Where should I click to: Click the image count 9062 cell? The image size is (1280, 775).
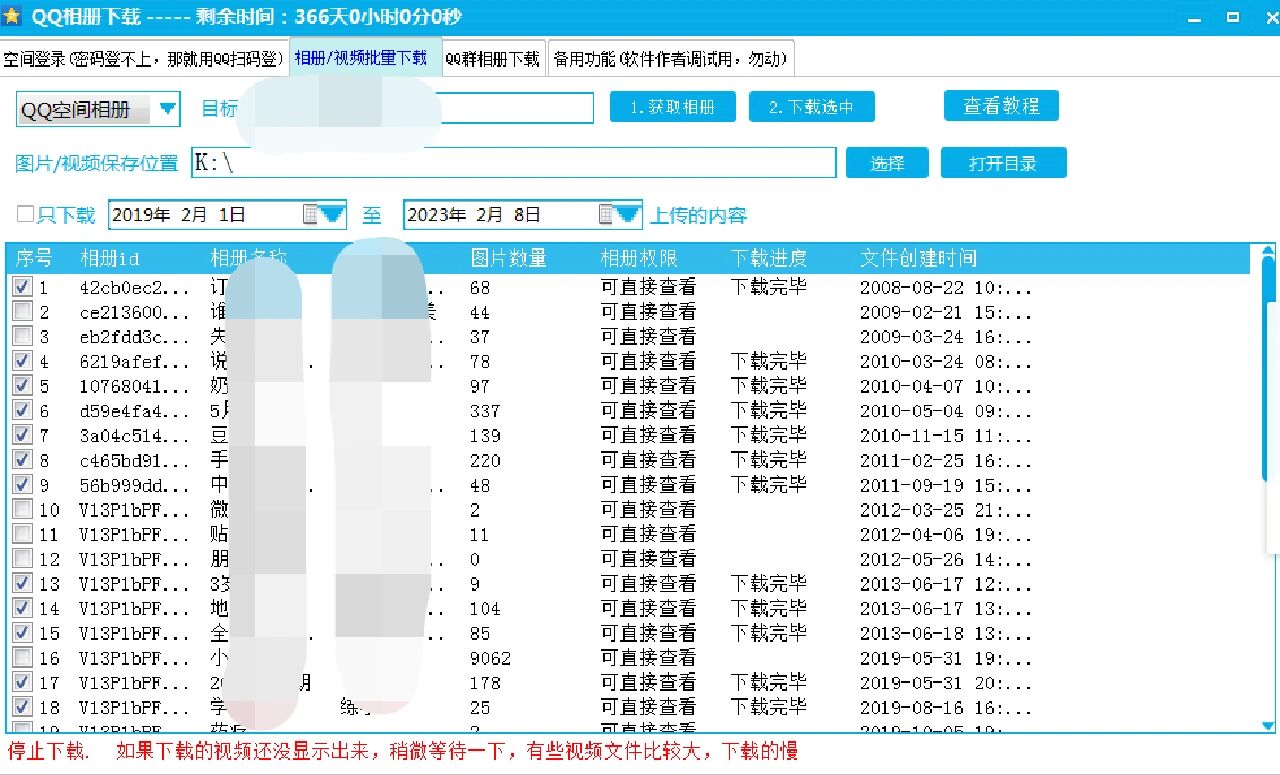[490, 658]
